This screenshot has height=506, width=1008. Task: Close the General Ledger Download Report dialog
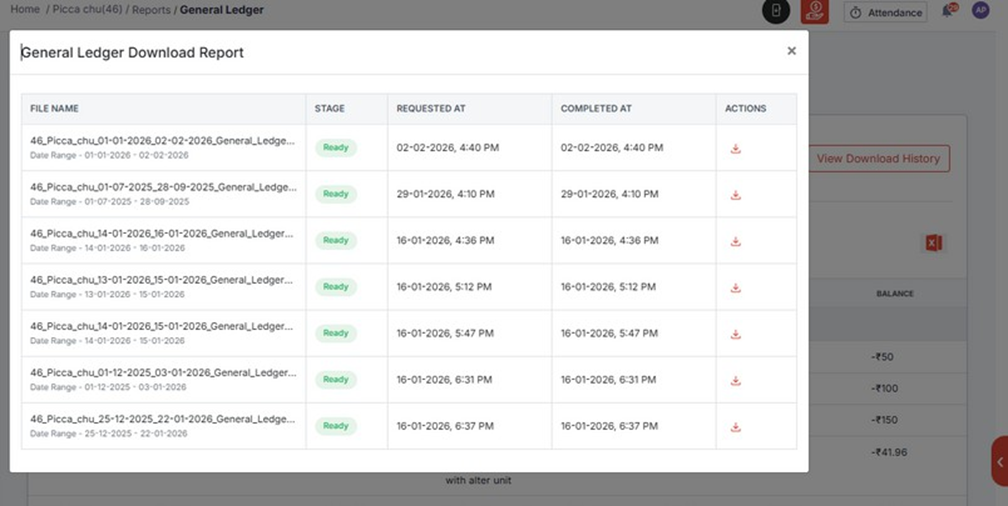pyautogui.click(x=791, y=51)
